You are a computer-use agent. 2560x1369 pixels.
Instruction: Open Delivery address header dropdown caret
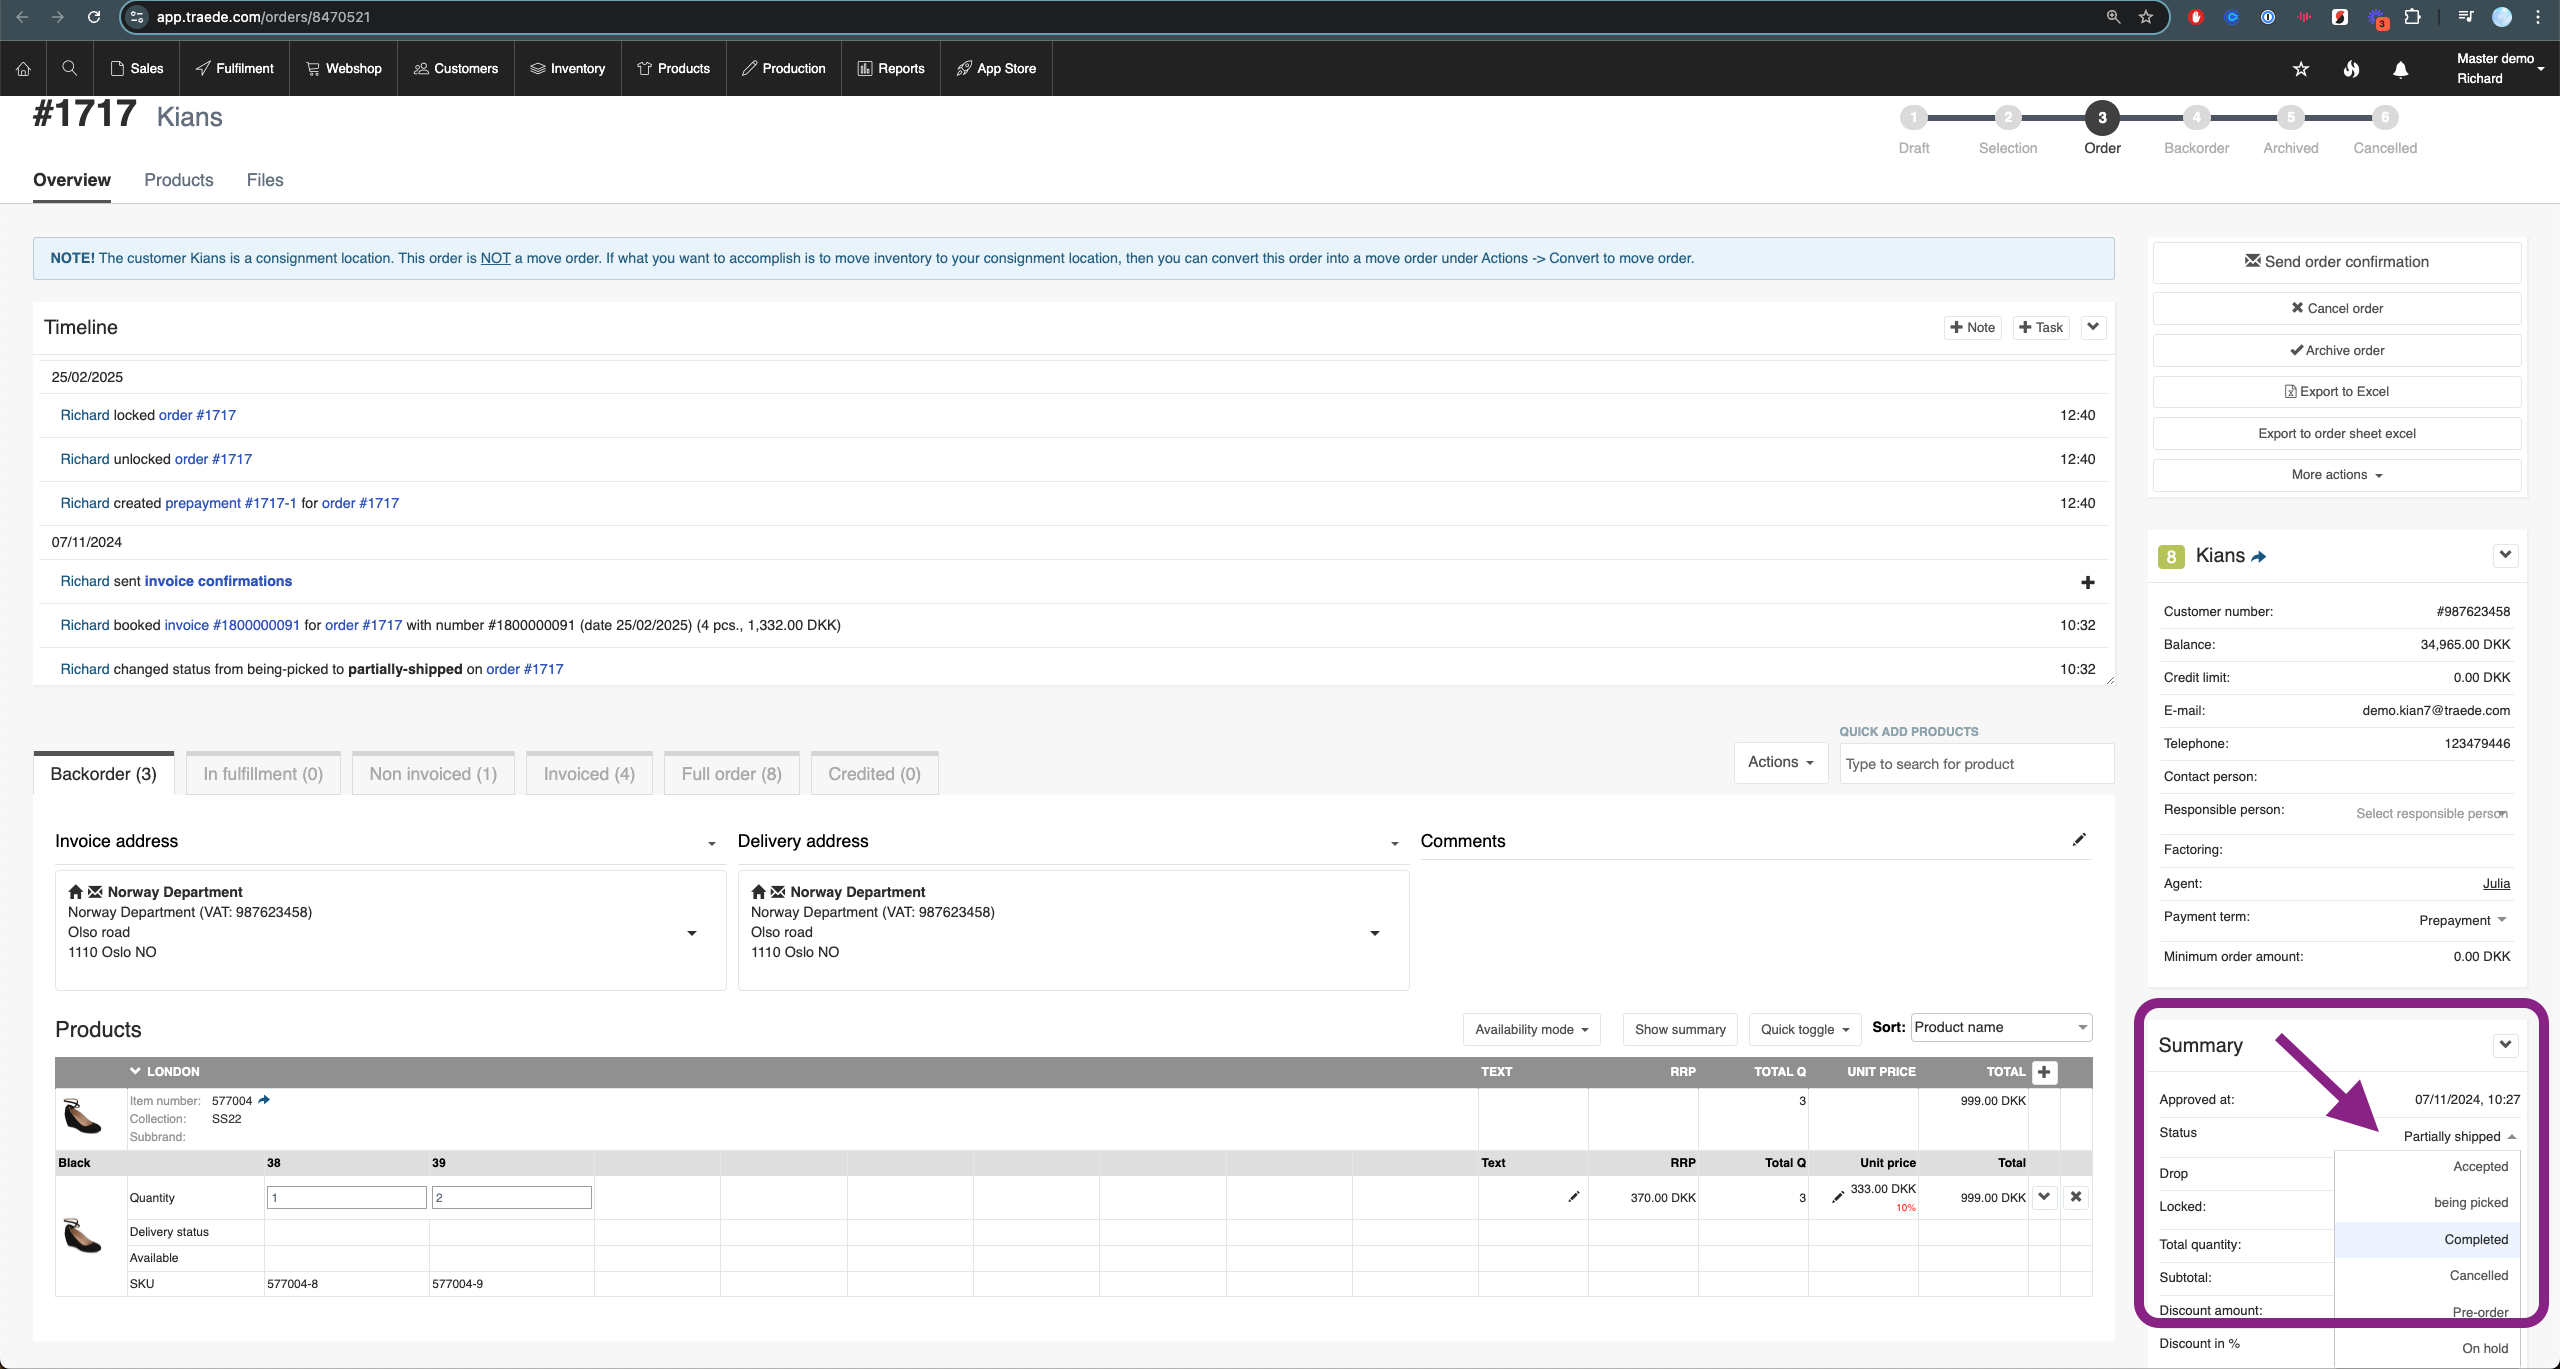(1394, 843)
